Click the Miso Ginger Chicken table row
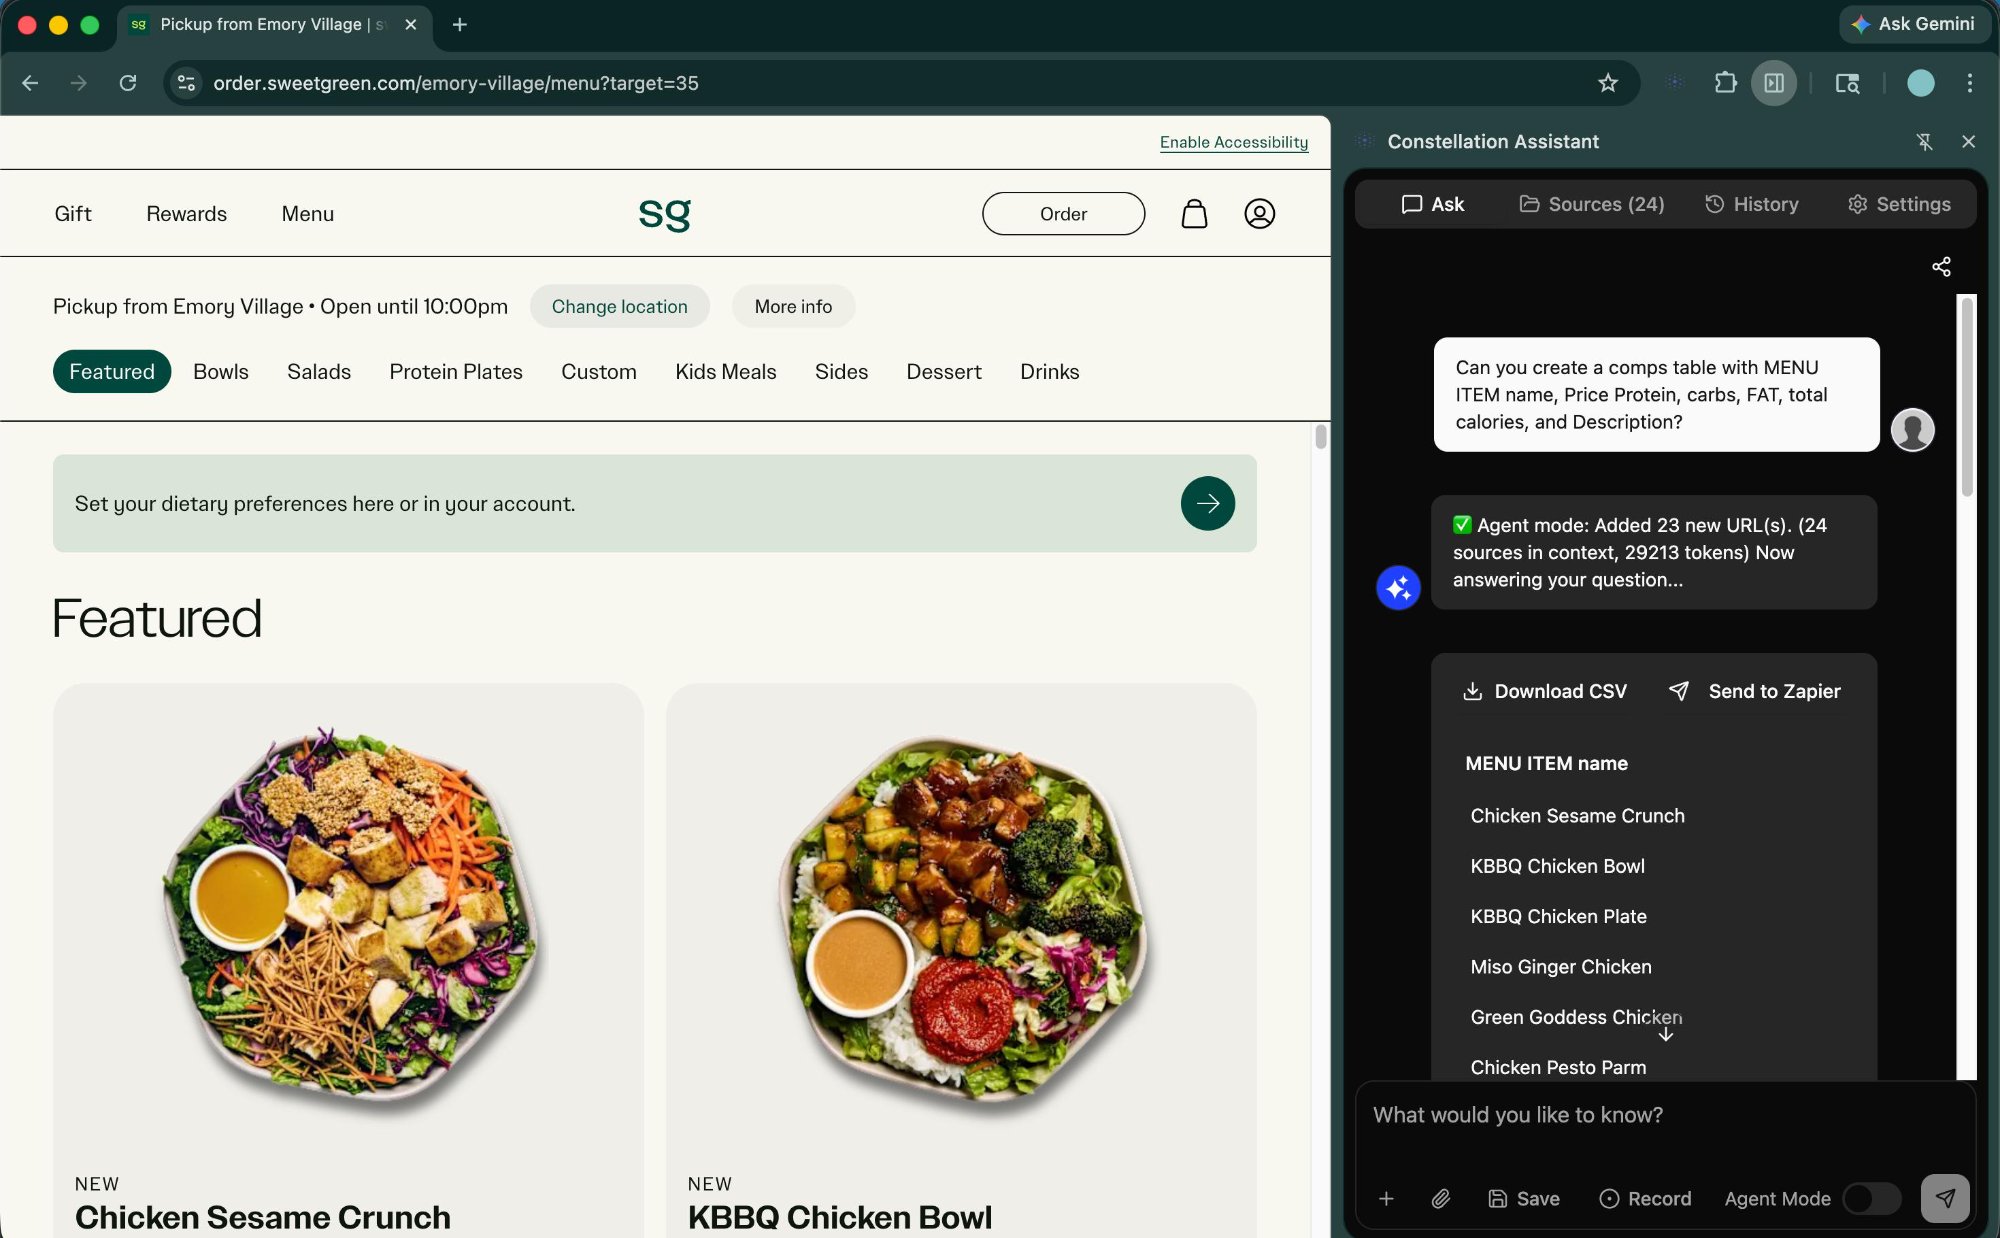 (1560, 966)
